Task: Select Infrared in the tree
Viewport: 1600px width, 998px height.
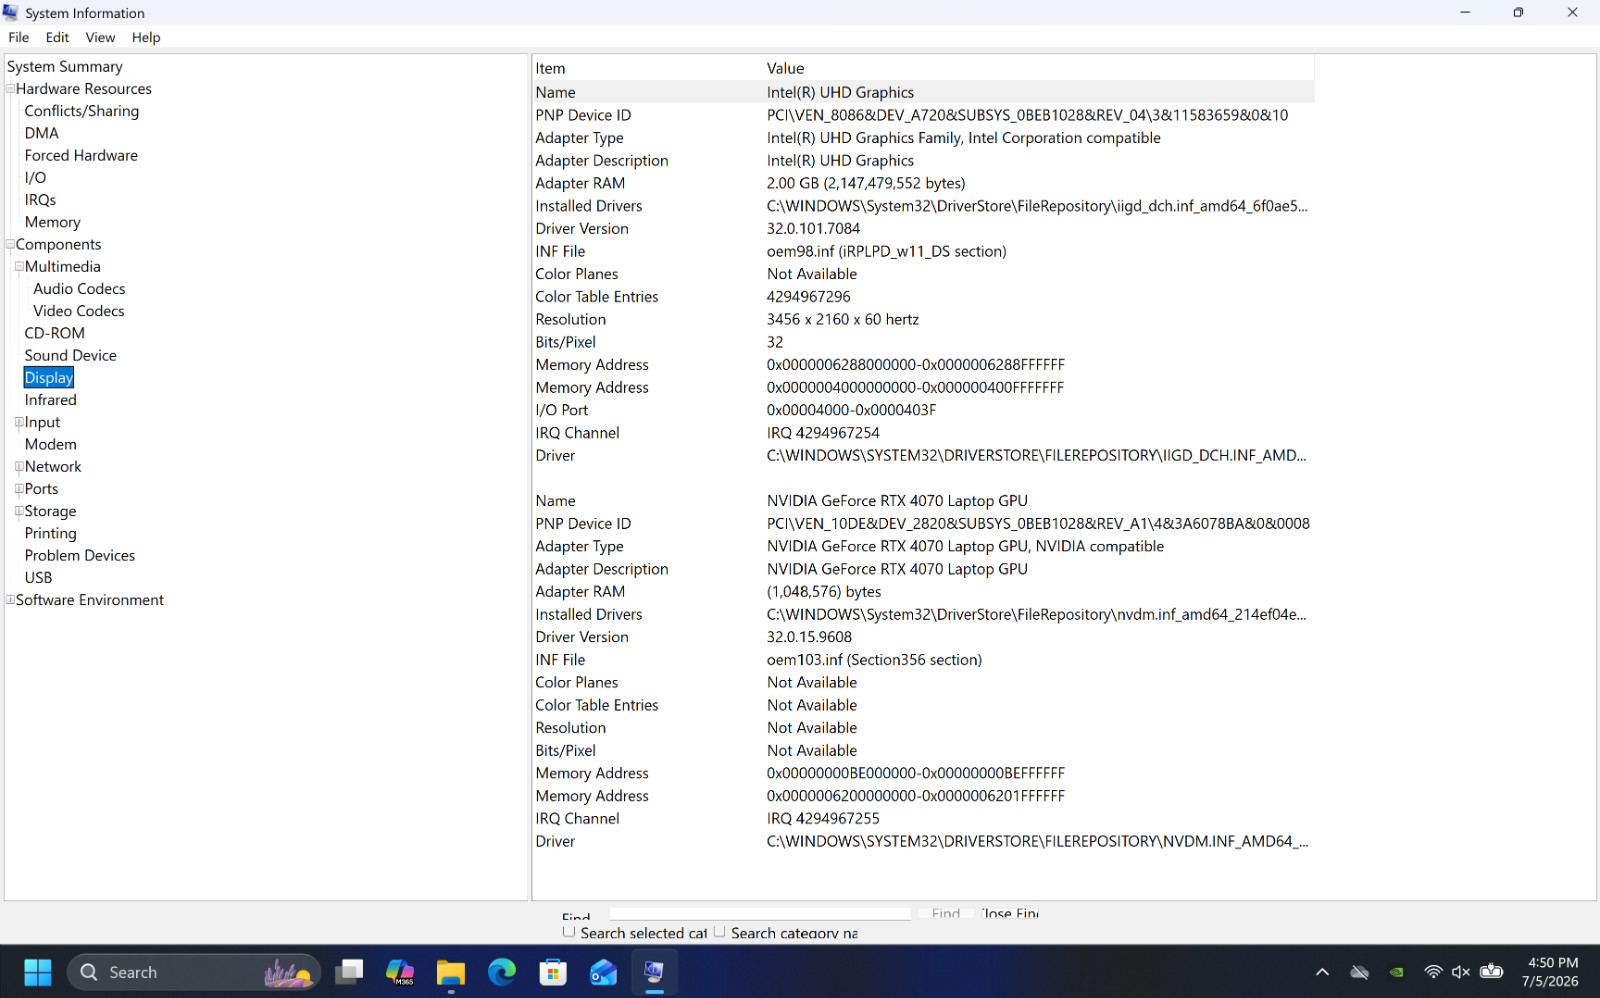Action: pos(51,400)
